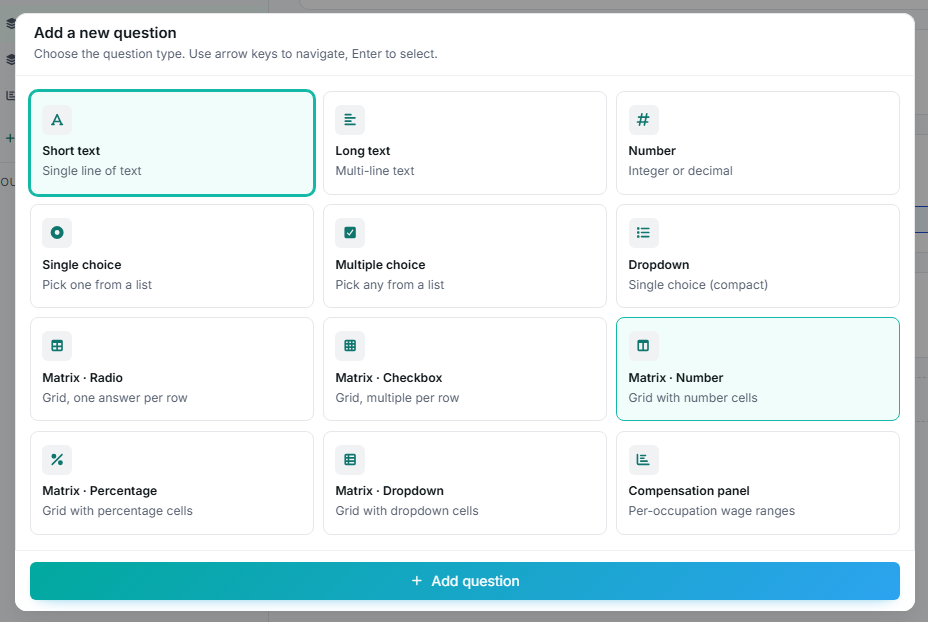Click 'Per-occupation wage ranges' text
The height and width of the screenshot is (622, 928).
click(x=711, y=511)
